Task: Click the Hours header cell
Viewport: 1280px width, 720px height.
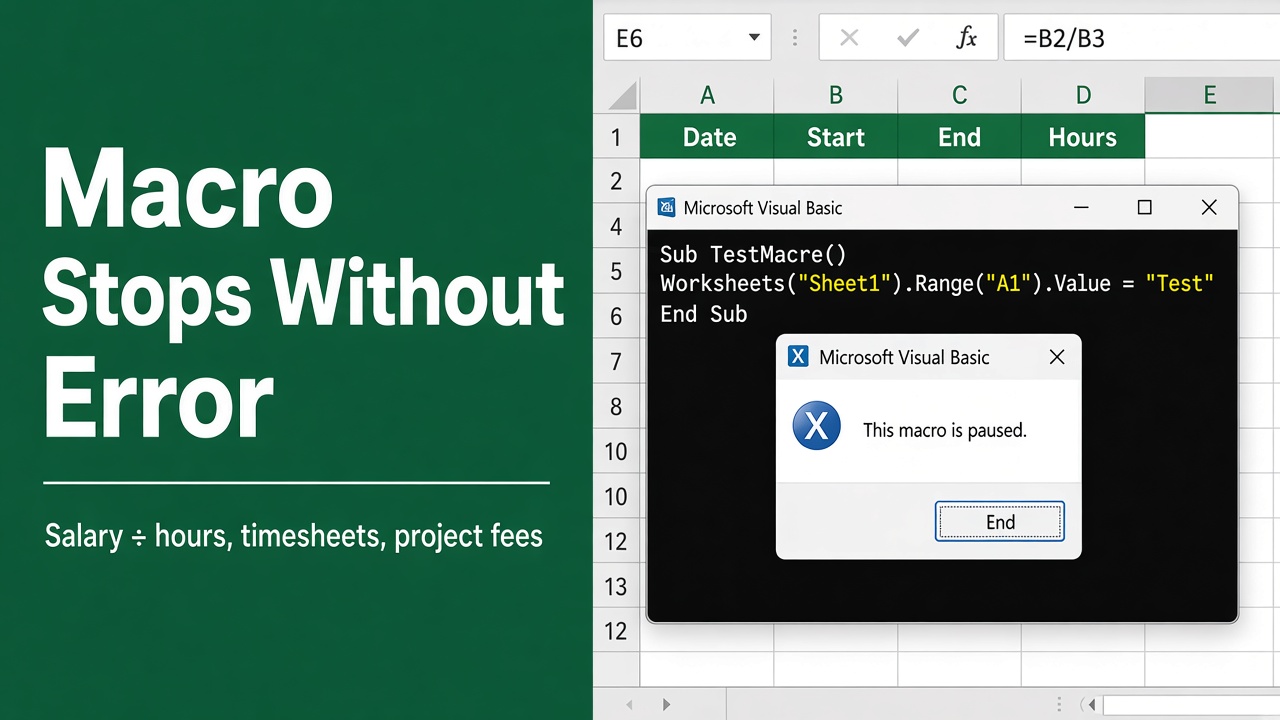Action: 1083,137
